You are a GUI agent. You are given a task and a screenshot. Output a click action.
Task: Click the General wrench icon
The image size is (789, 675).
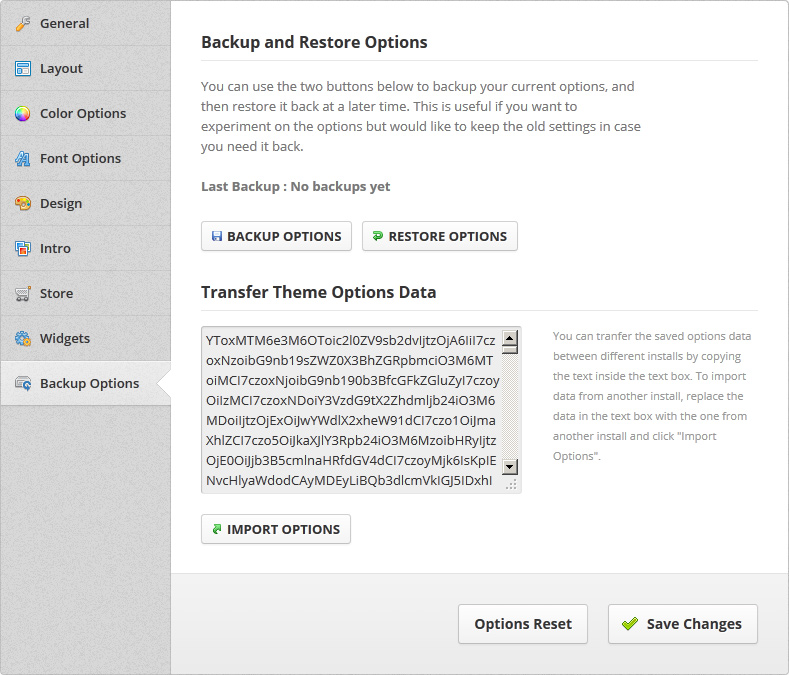pyautogui.click(x=23, y=23)
